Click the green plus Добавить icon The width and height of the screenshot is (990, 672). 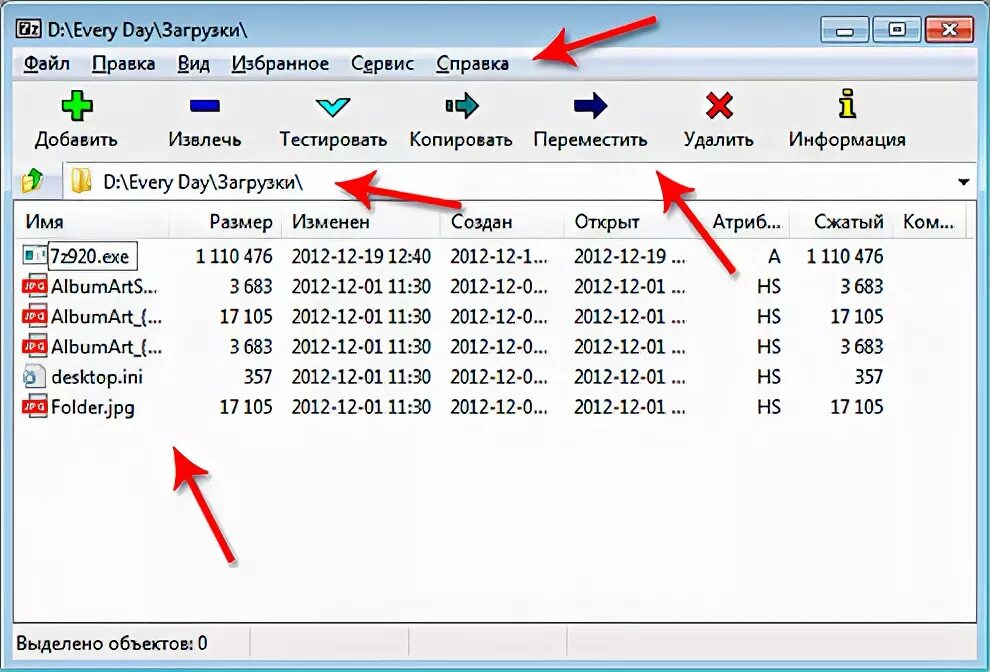(x=77, y=105)
